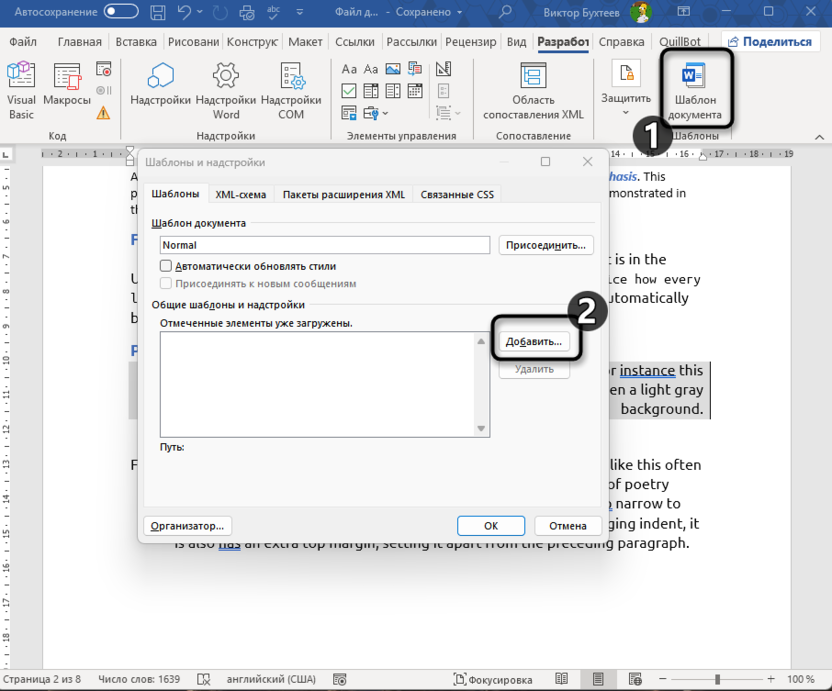Expand the Protect (Защитить) dropdown

[626, 111]
